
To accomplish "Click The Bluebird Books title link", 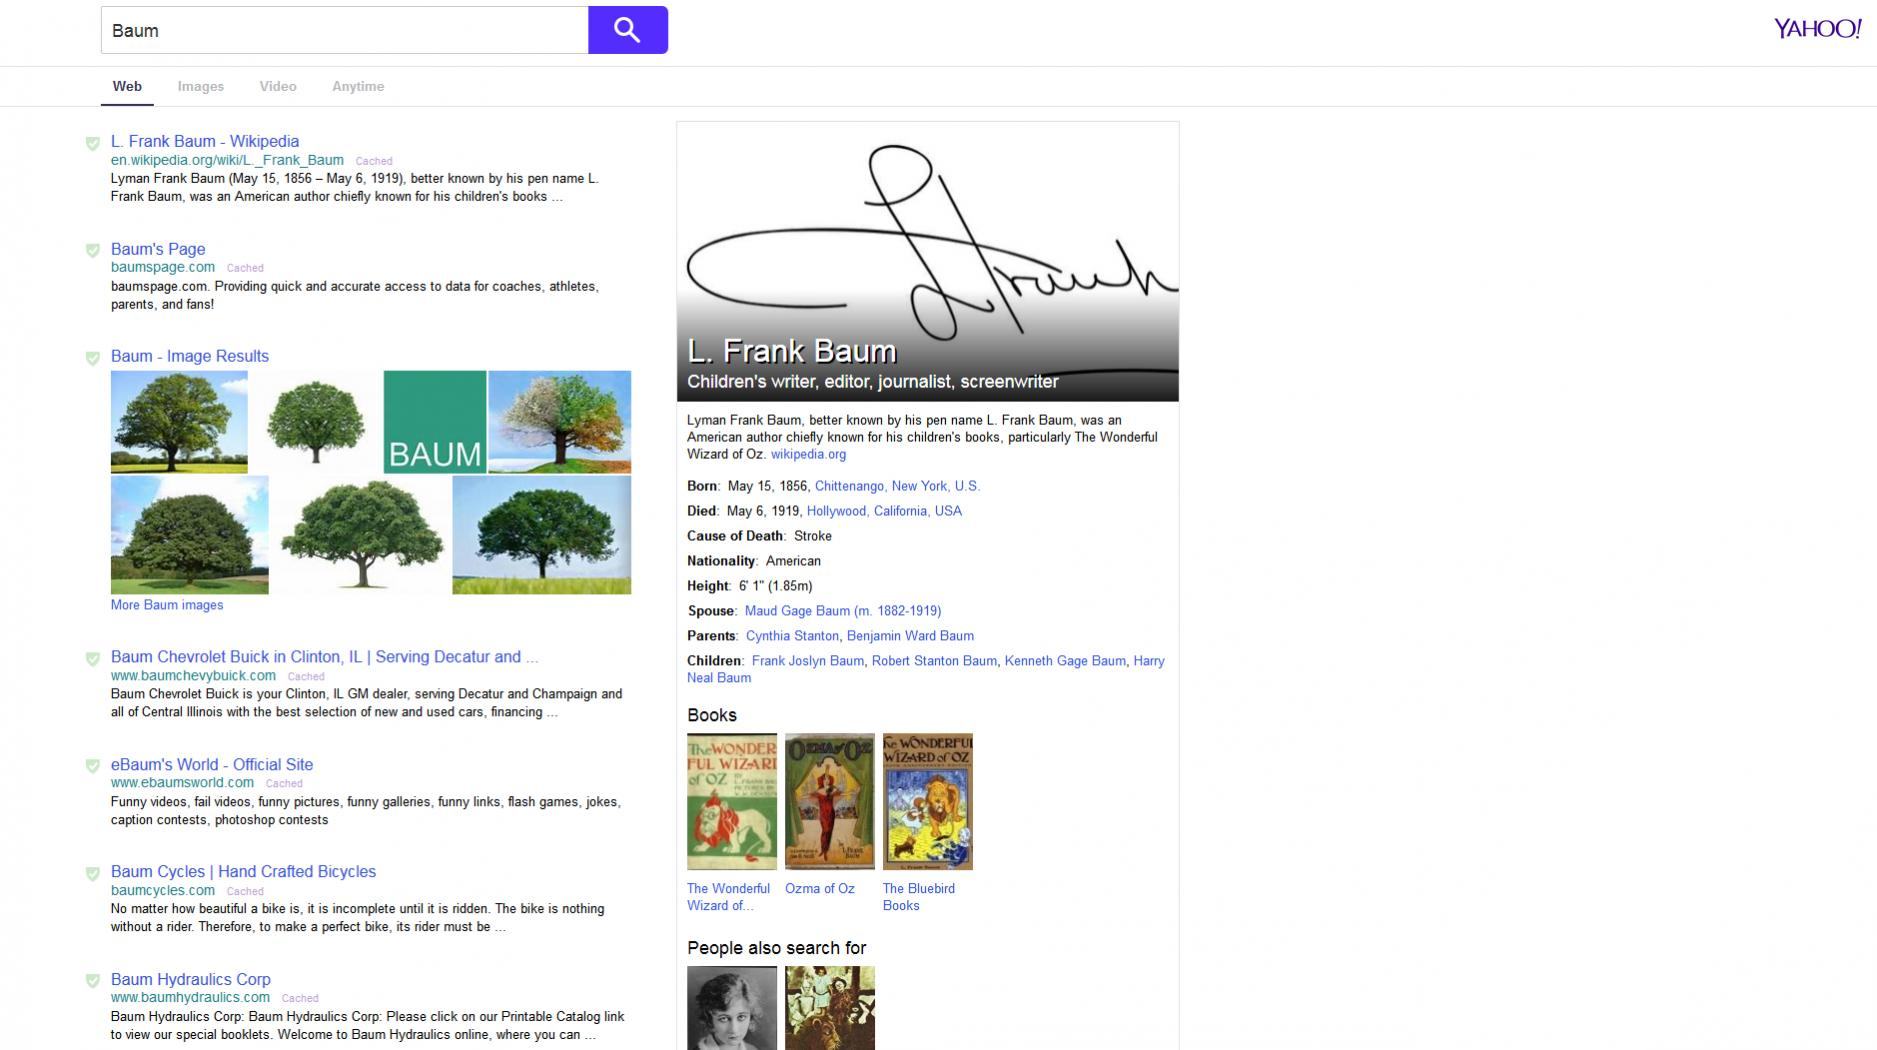I will (x=919, y=897).
